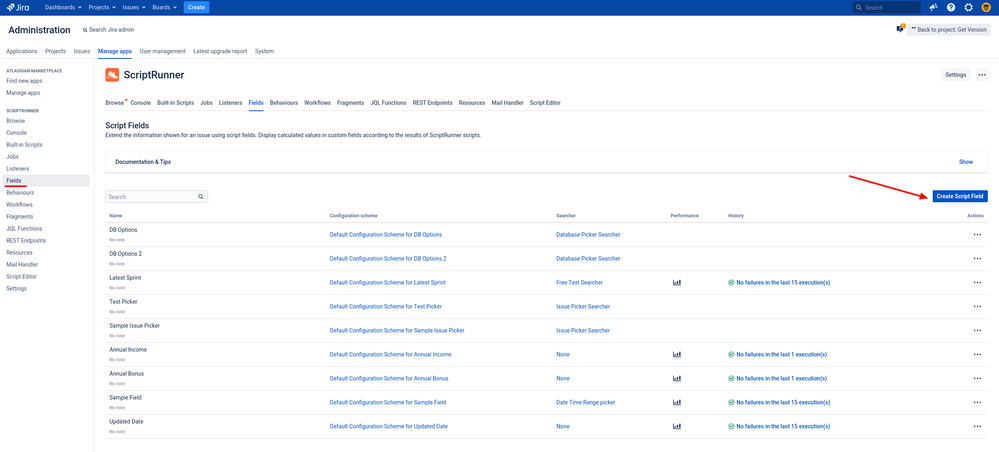Open the help question mark icon
The width and height of the screenshot is (999, 452).
point(951,7)
